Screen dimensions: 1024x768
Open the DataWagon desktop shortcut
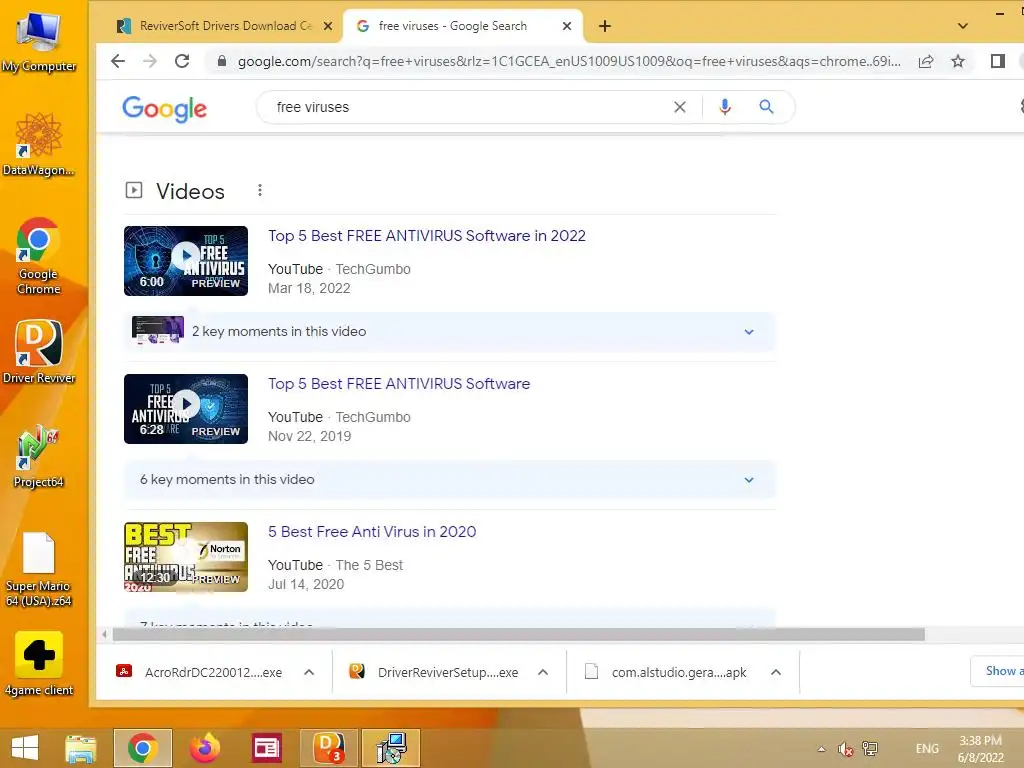tap(39, 144)
